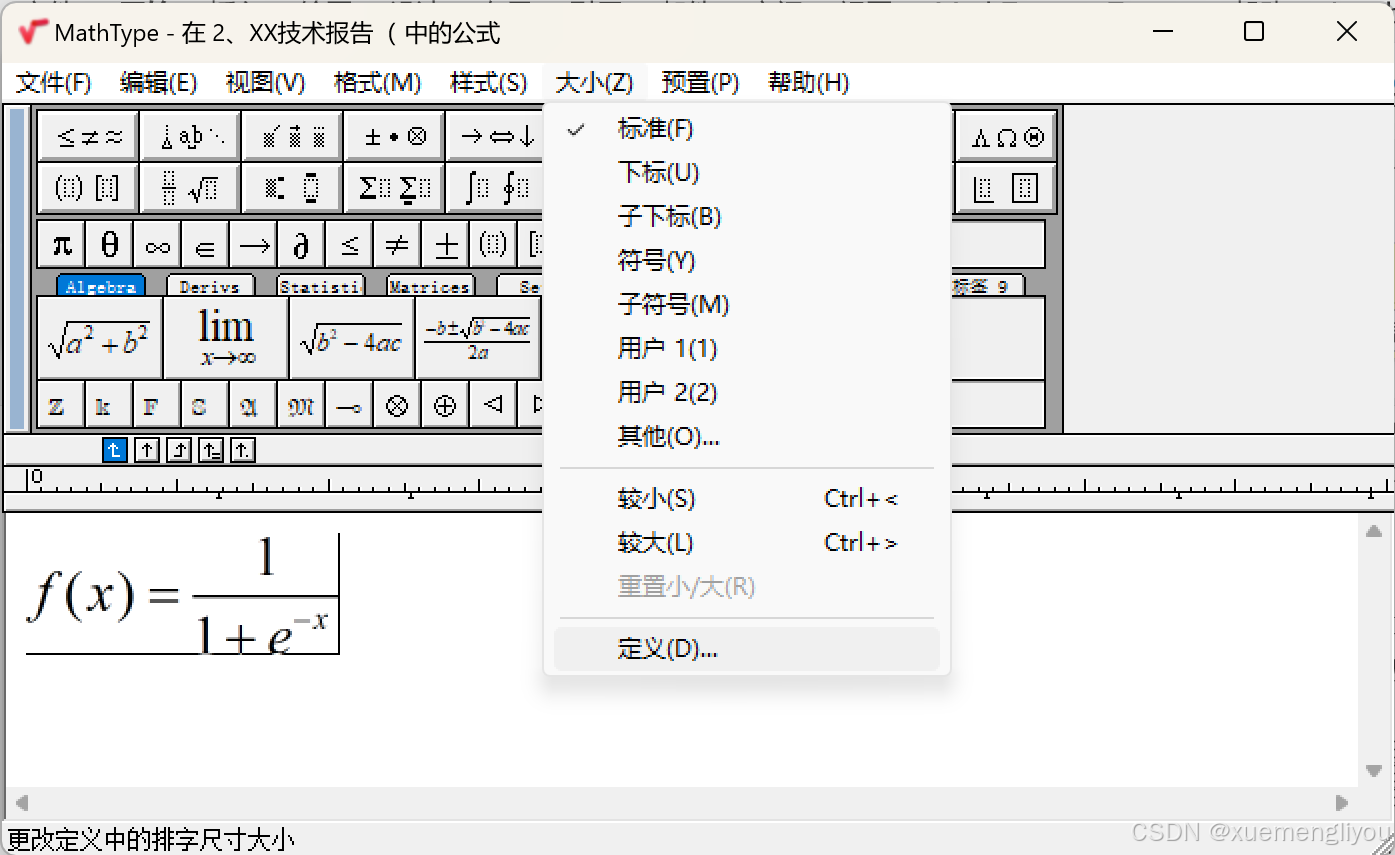
Task: Open the fraction and radical templates palette
Action: 189,187
